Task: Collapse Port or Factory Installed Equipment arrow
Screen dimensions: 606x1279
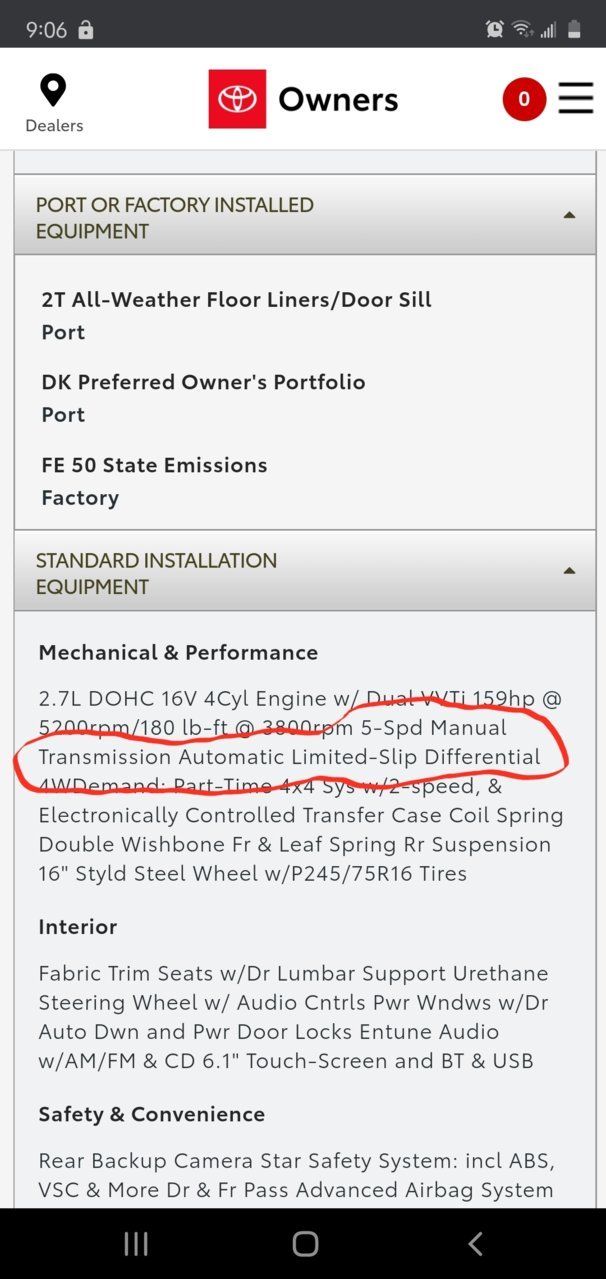Action: (x=569, y=215)
